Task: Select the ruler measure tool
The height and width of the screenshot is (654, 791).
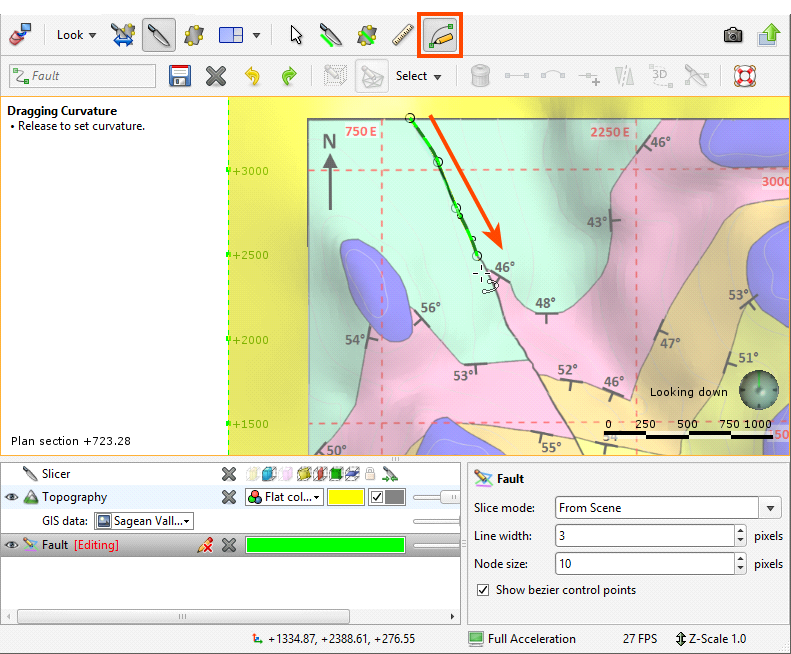Action: 403,35
